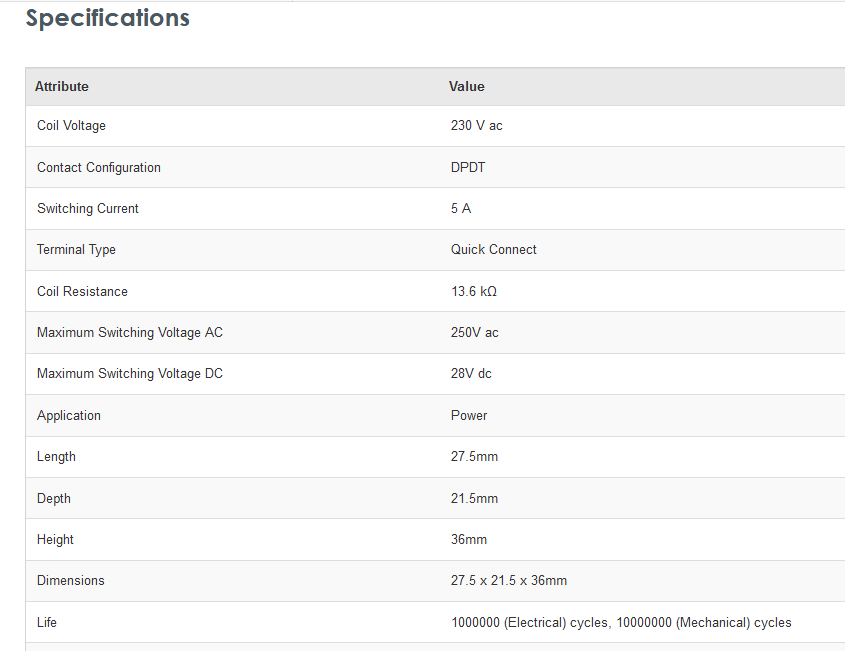Select the Dimensions 27.5 x 21.5 x 36mm value

(x=509, y=580)
